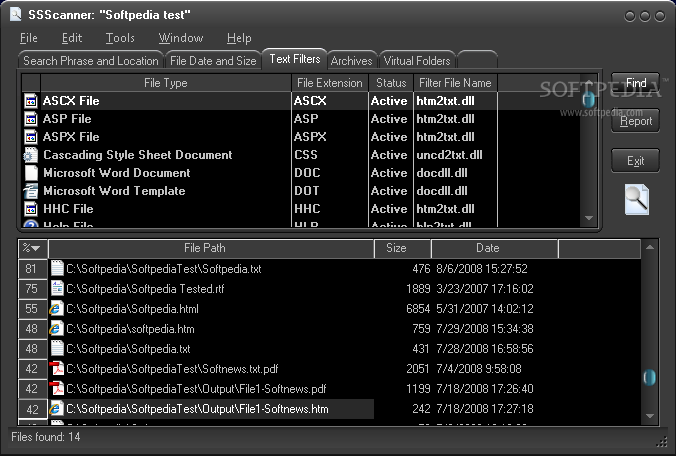
Task: Select the ASP File filter name
Action: [x=67, y=119]
